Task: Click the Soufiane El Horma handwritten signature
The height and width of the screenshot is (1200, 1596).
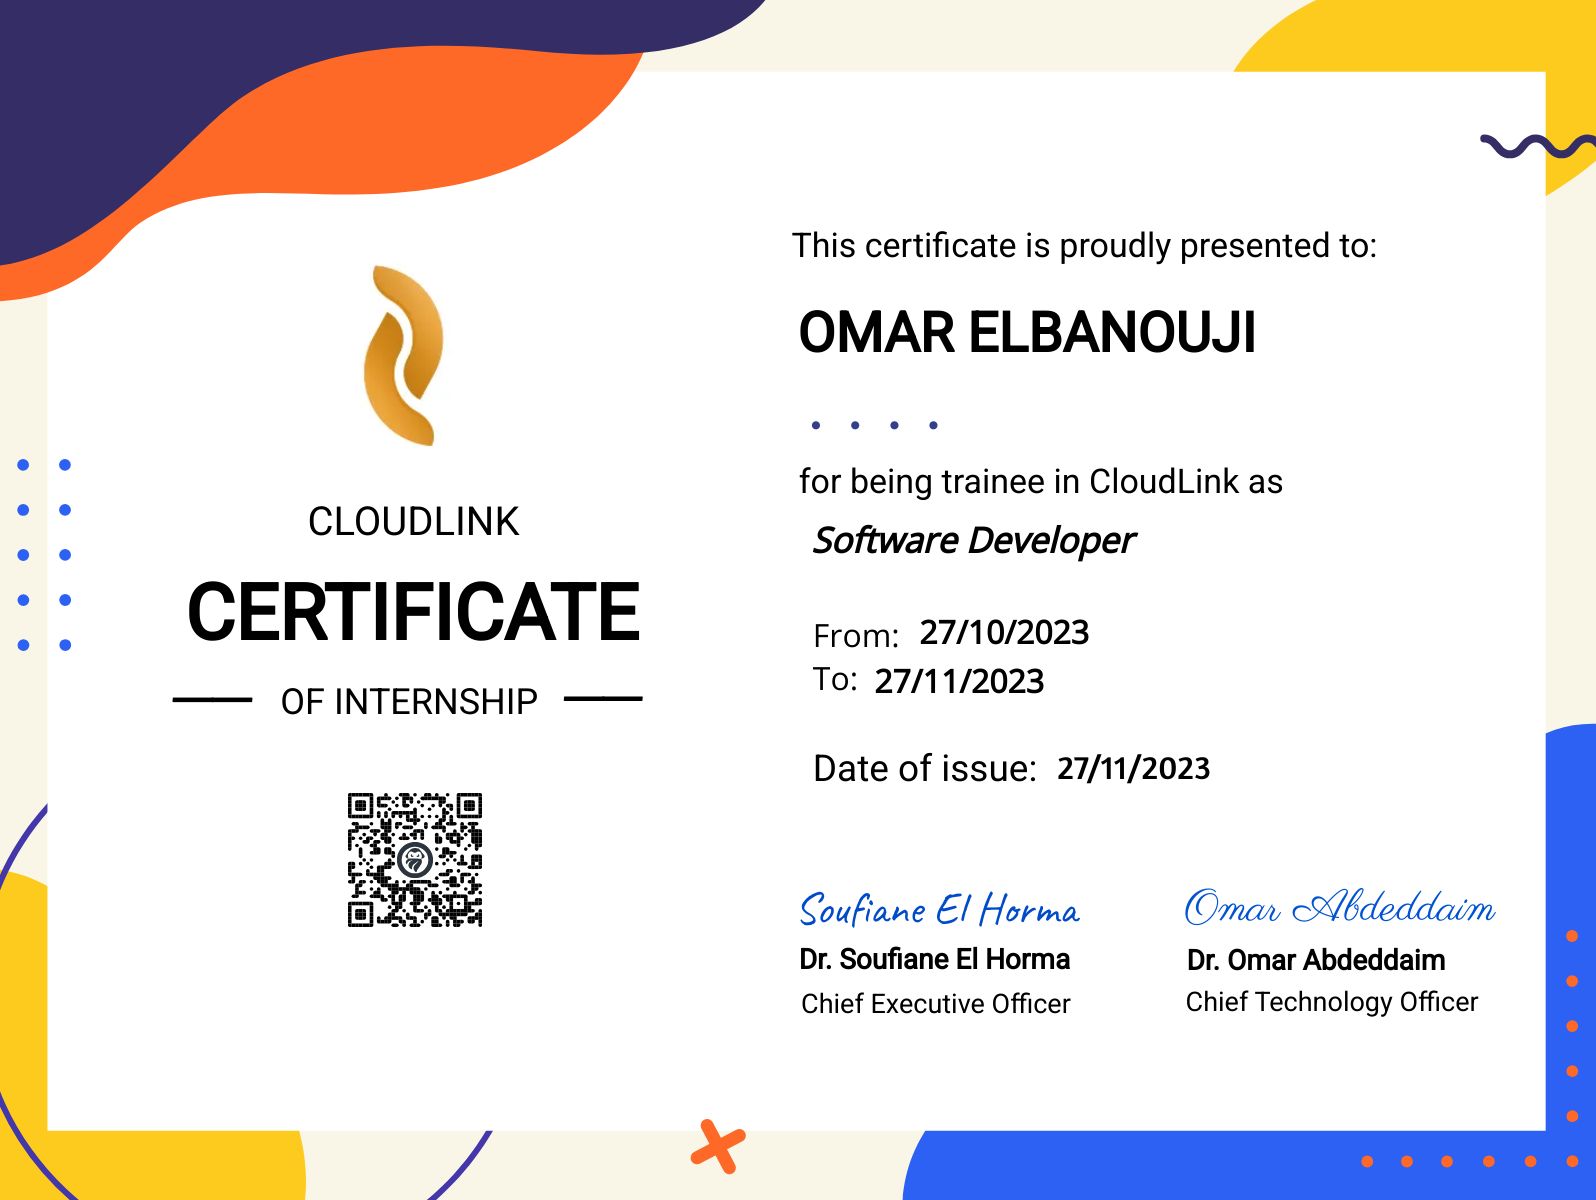Action: 939,909
